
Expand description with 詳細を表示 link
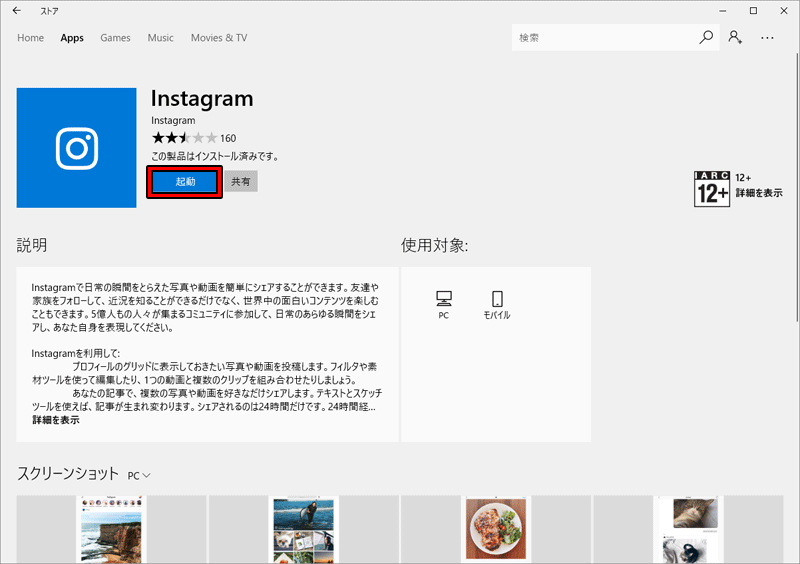(56, 420)
